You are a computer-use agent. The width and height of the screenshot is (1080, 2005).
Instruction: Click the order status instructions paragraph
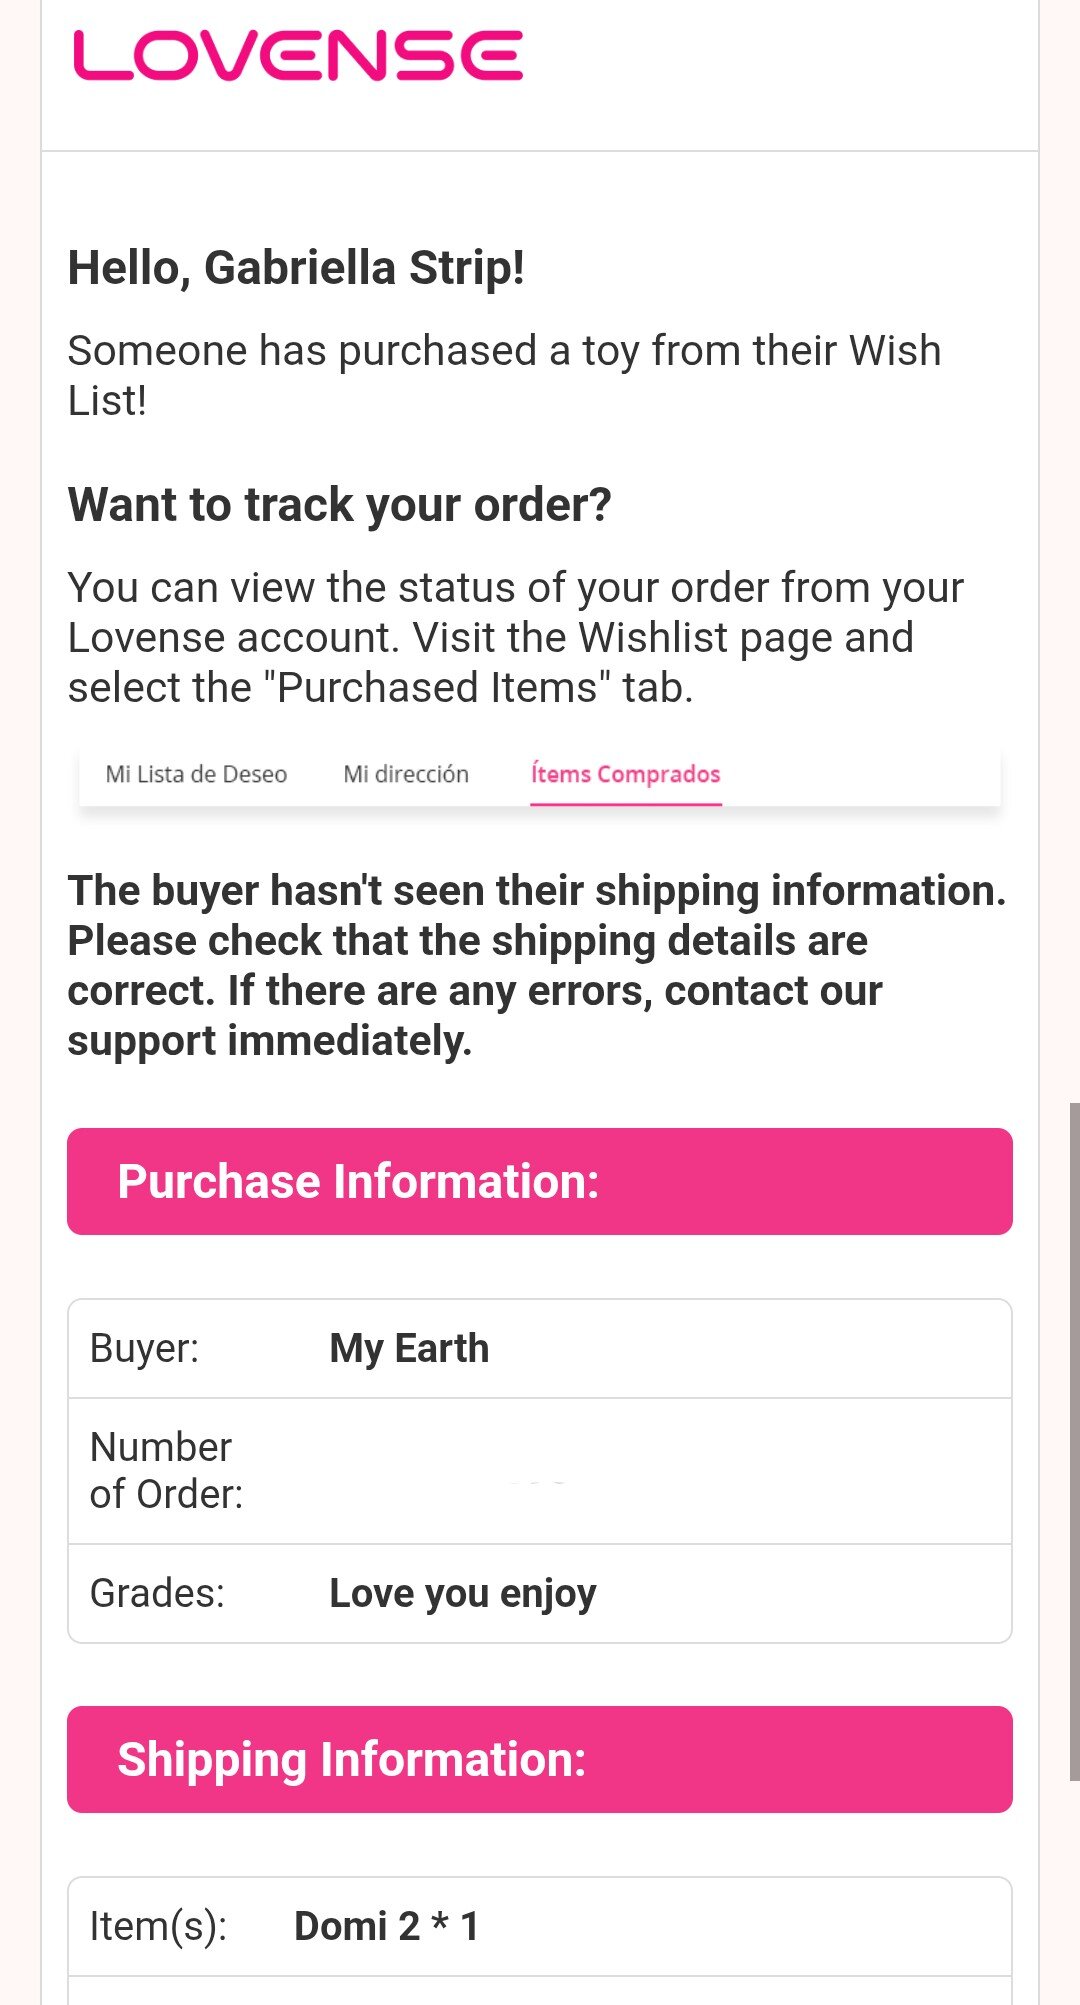point(515,637)
